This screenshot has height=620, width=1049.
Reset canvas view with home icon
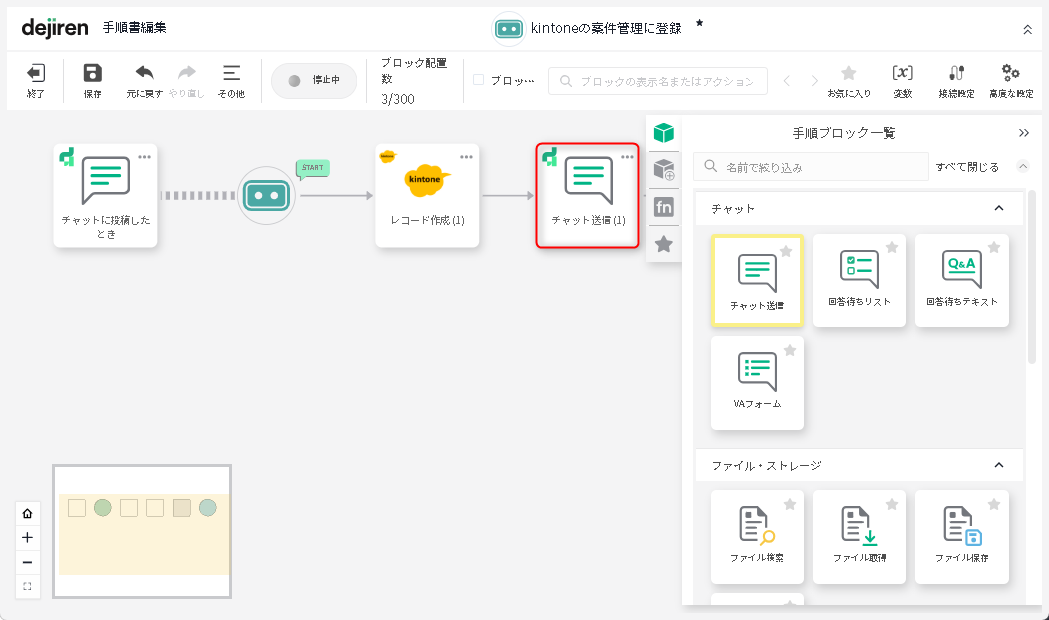pyautogui.click(x=27, y=514)
